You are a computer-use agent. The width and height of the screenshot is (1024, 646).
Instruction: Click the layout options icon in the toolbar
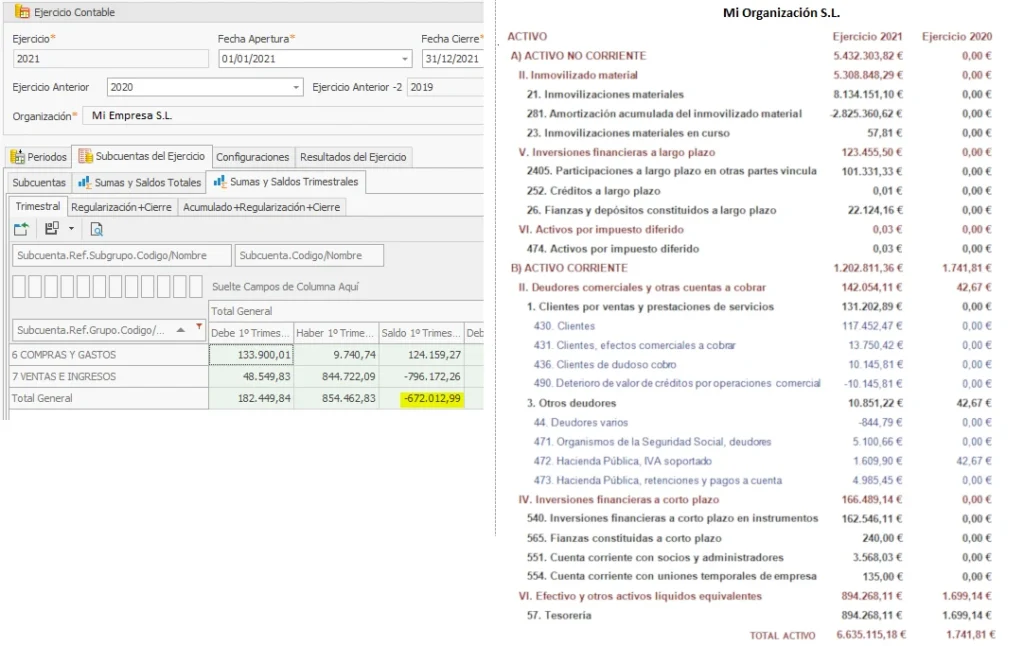pos(52,229)
